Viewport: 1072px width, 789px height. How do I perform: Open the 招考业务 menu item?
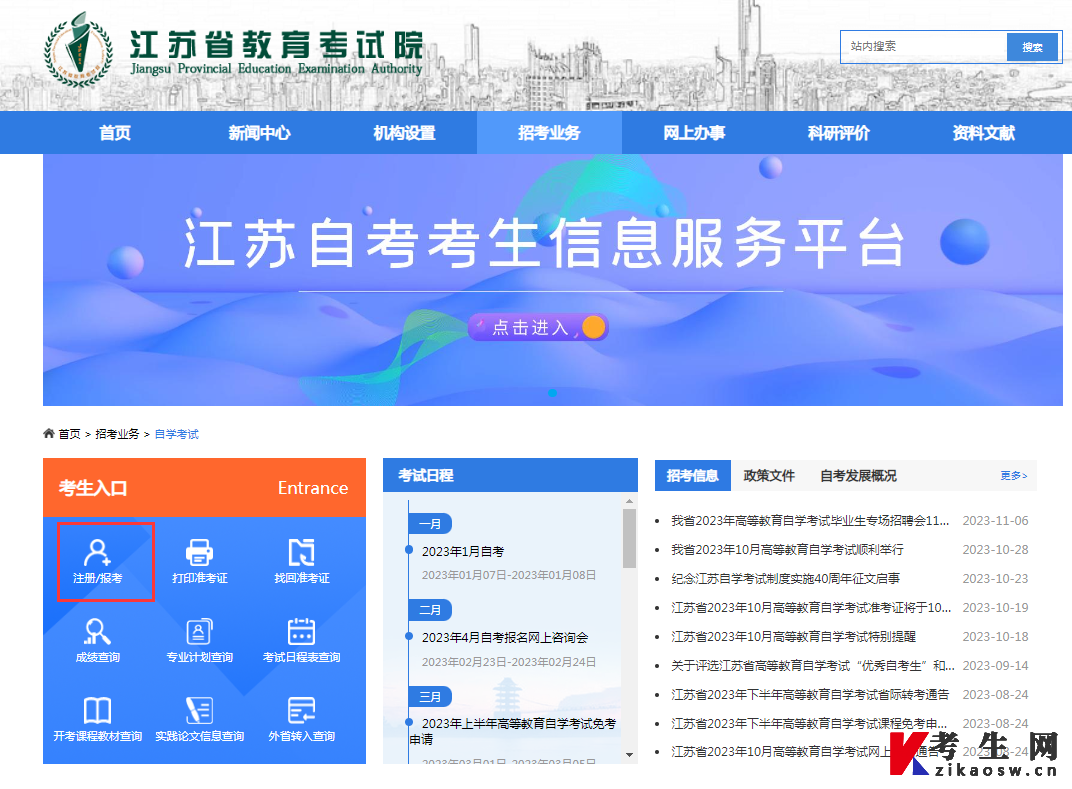tap(549, 131)
